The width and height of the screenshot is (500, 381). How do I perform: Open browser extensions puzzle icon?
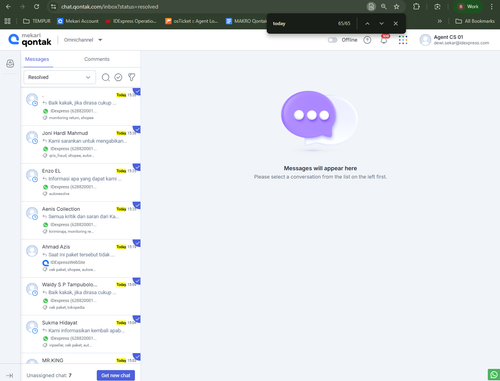point(416,7)
